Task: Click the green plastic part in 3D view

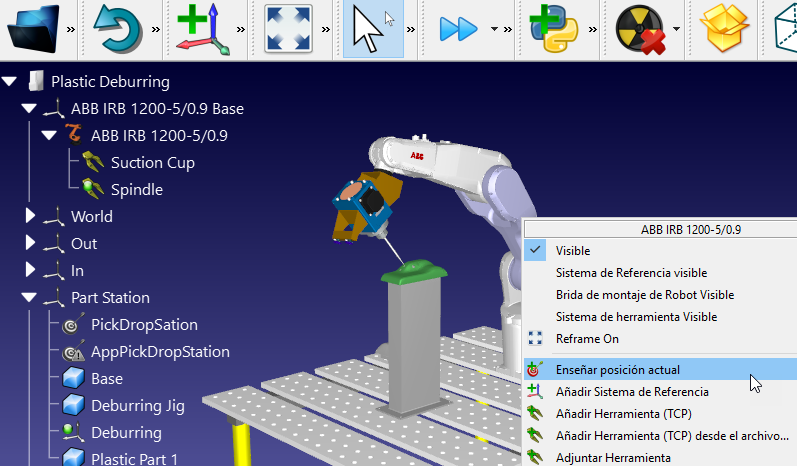Action: (419, 268)
